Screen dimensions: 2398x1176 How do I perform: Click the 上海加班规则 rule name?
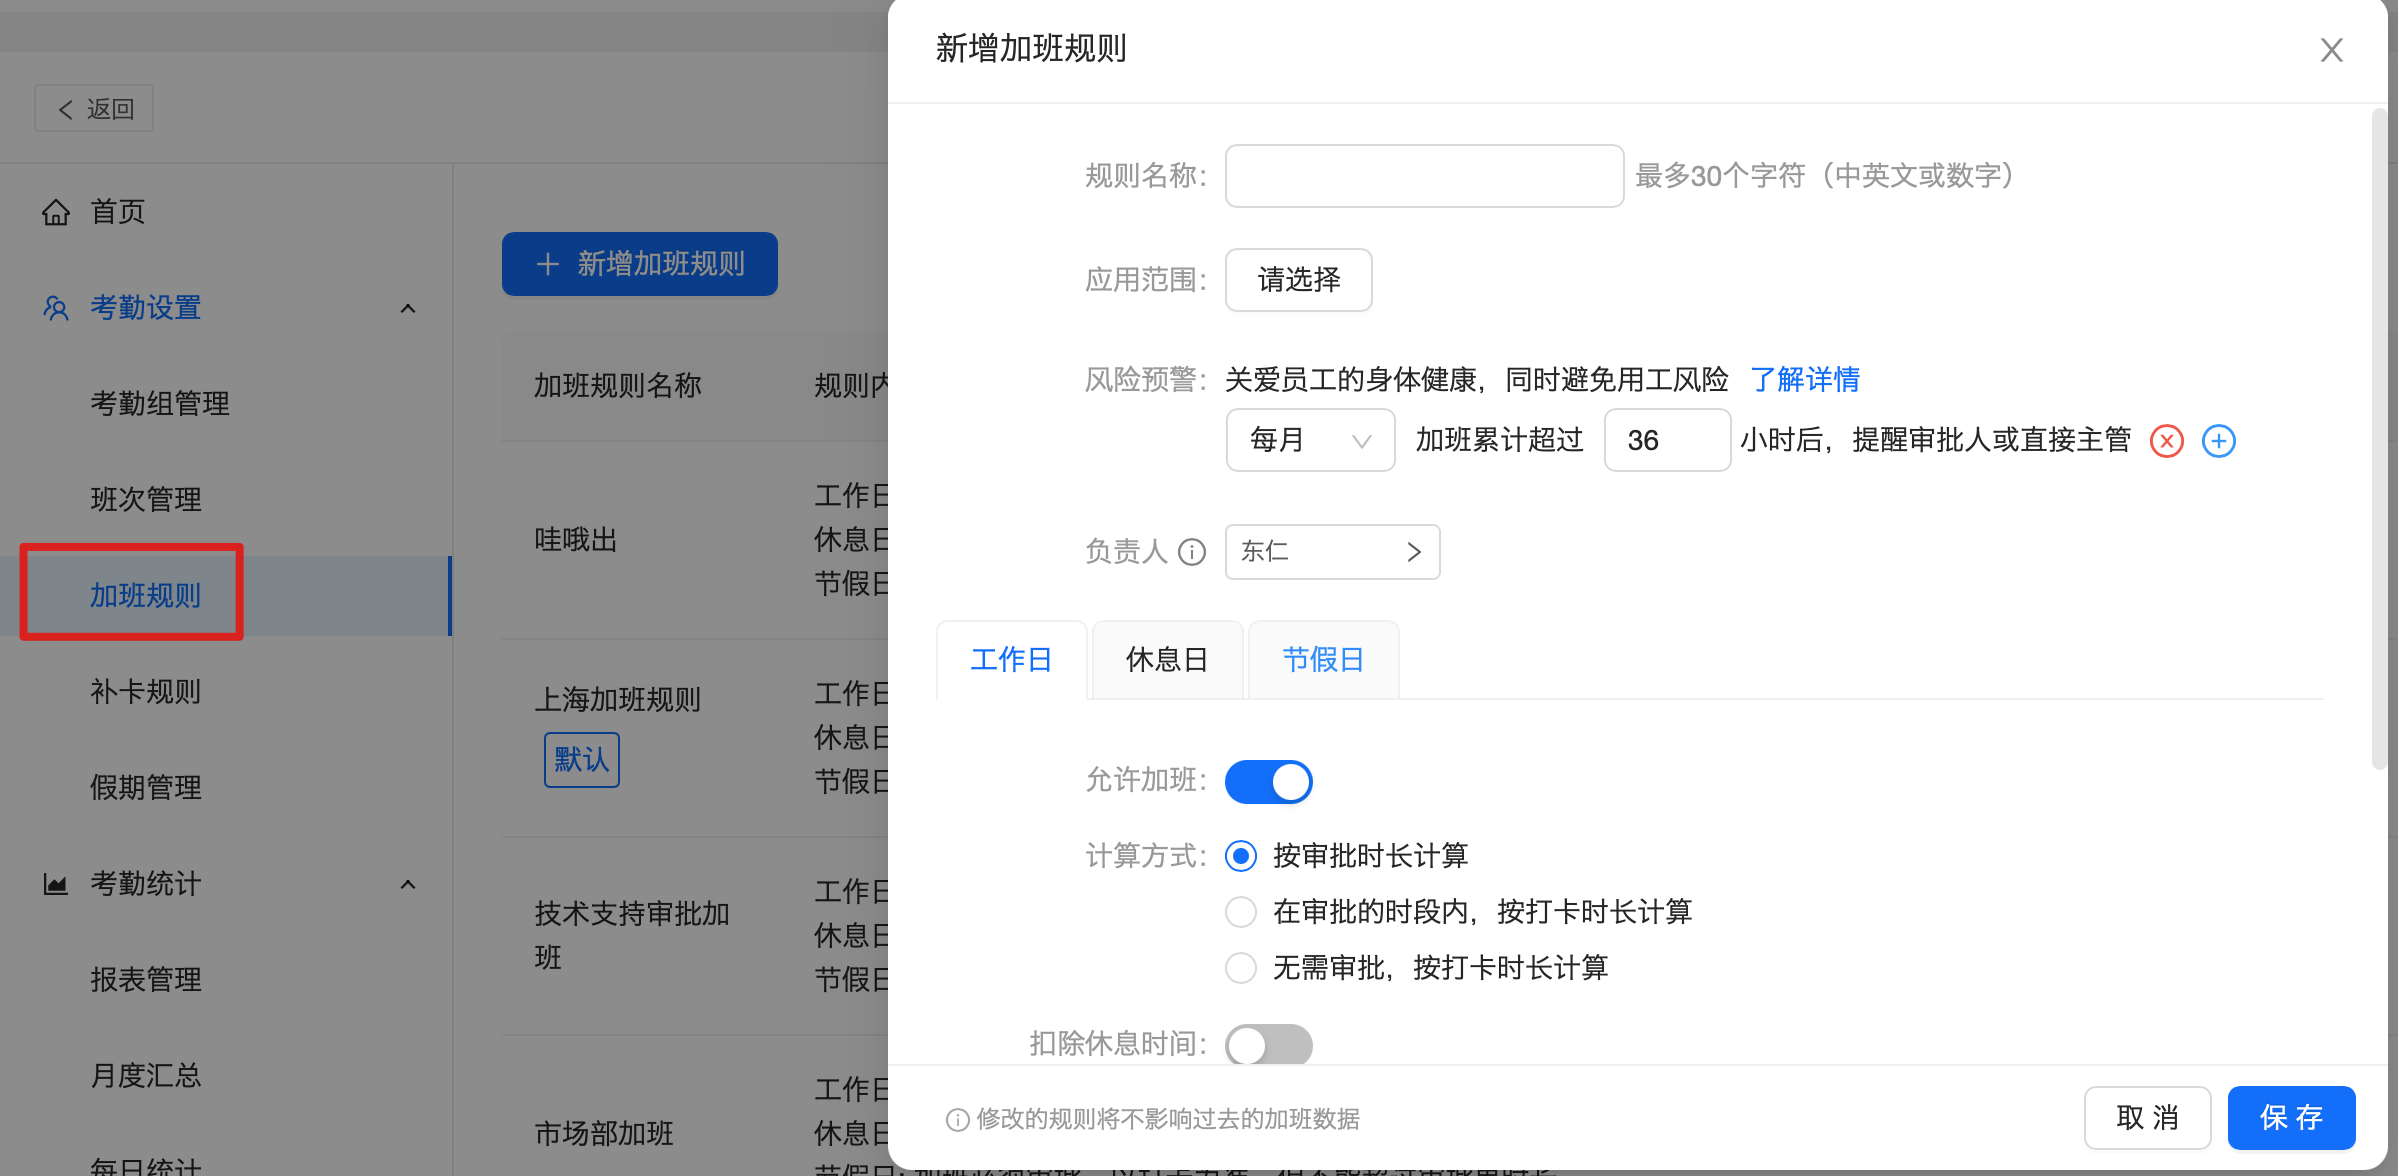coord(618,700)
